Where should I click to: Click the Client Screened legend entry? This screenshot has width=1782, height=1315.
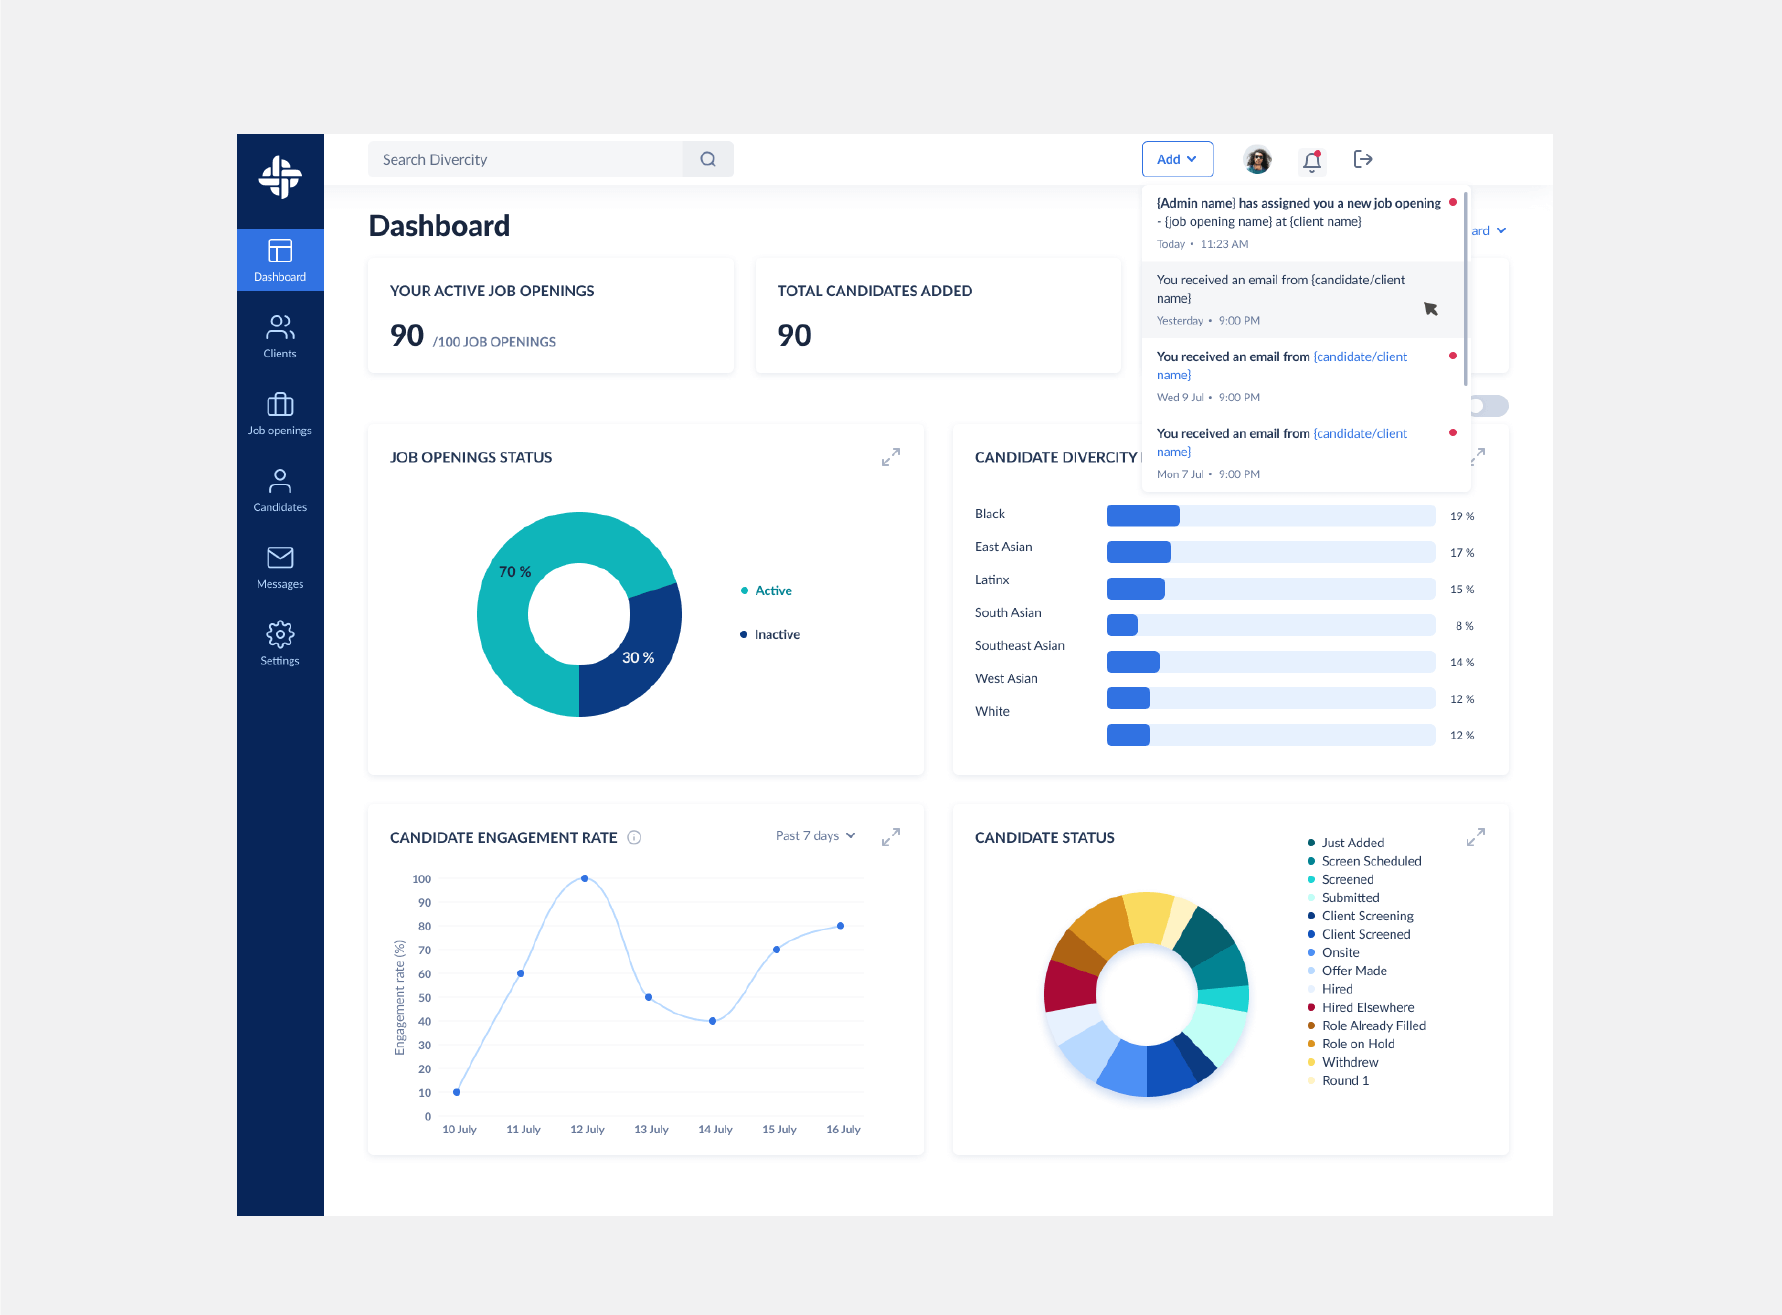[1359, 935]
